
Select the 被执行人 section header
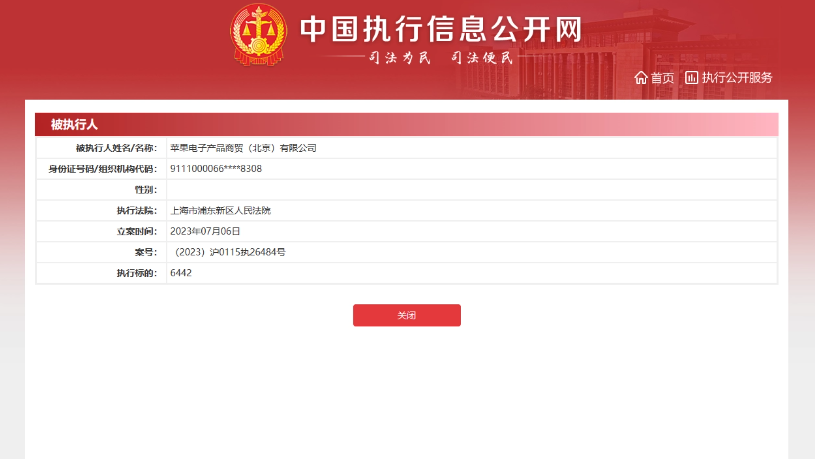pos(74,124)
